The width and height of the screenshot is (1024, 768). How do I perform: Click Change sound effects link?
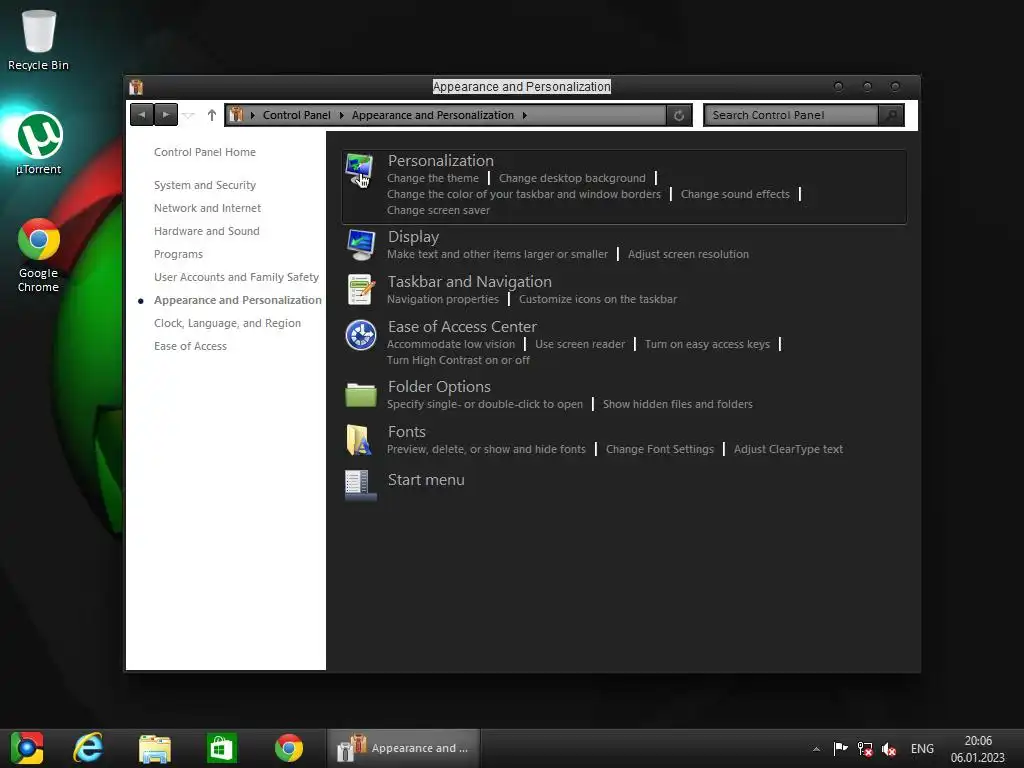(x=735, y=194)
